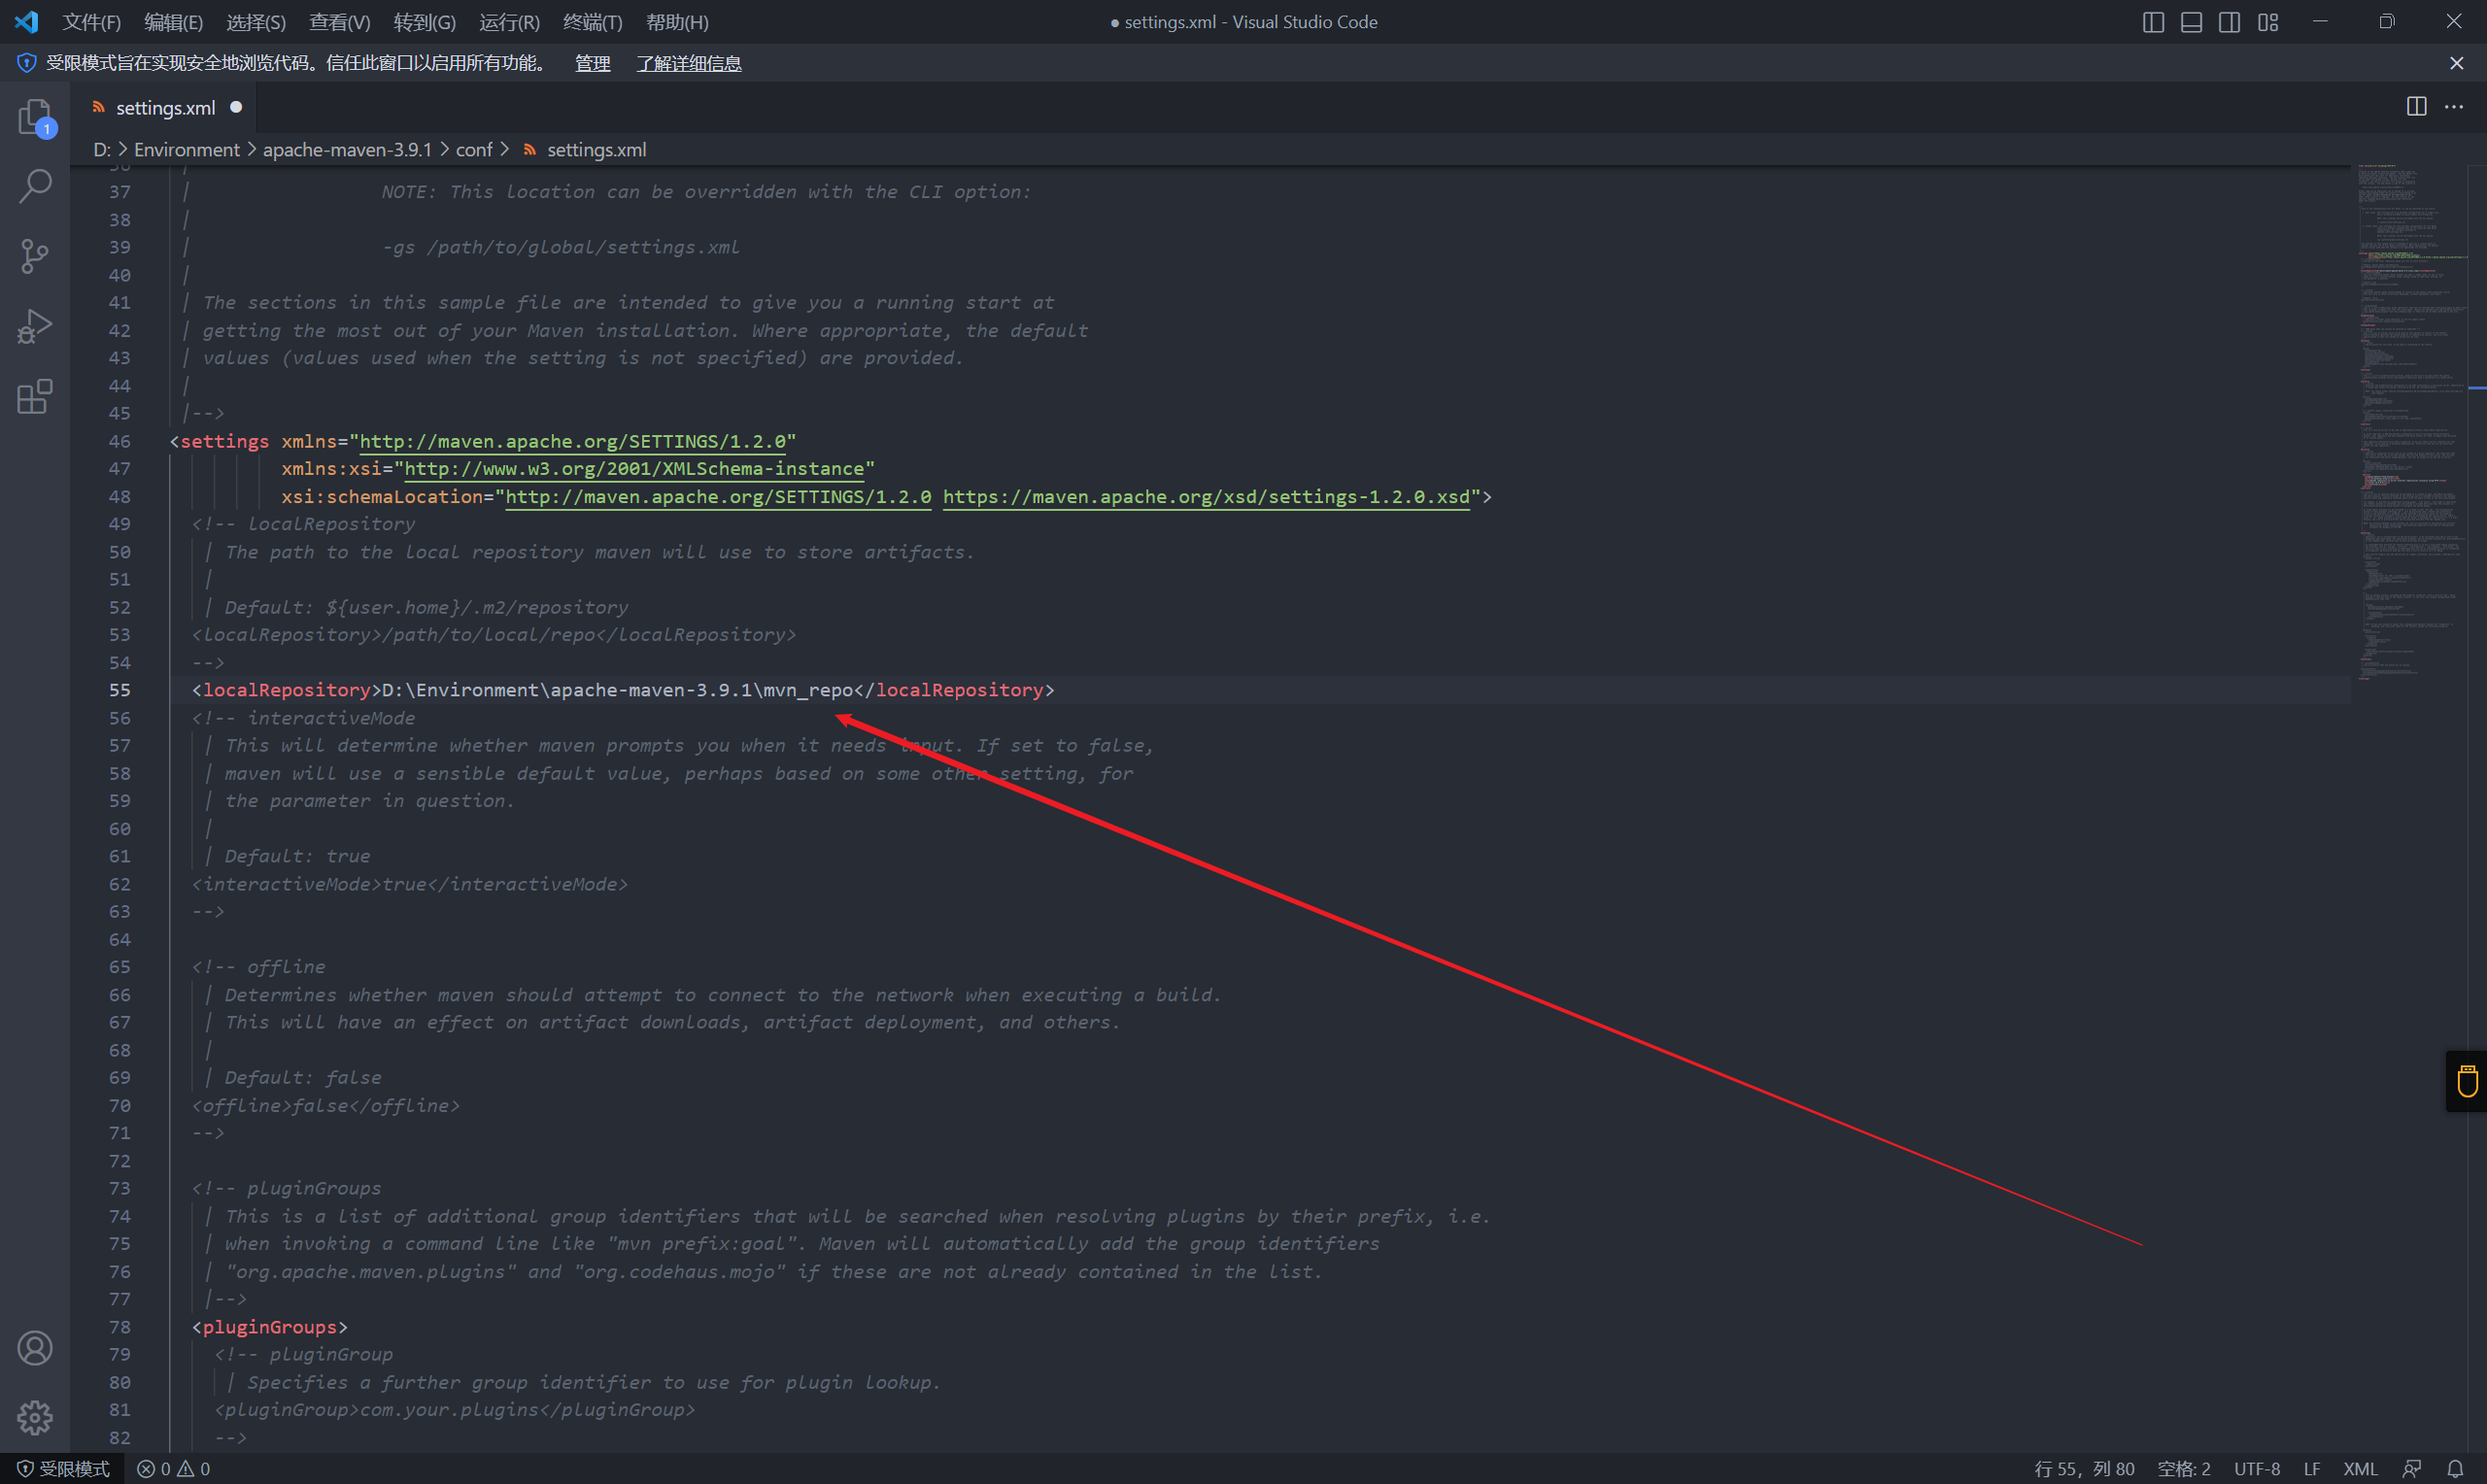Click the notifications bell in status bar
The image size is (2487, 1484).
pos(2455,1468)
